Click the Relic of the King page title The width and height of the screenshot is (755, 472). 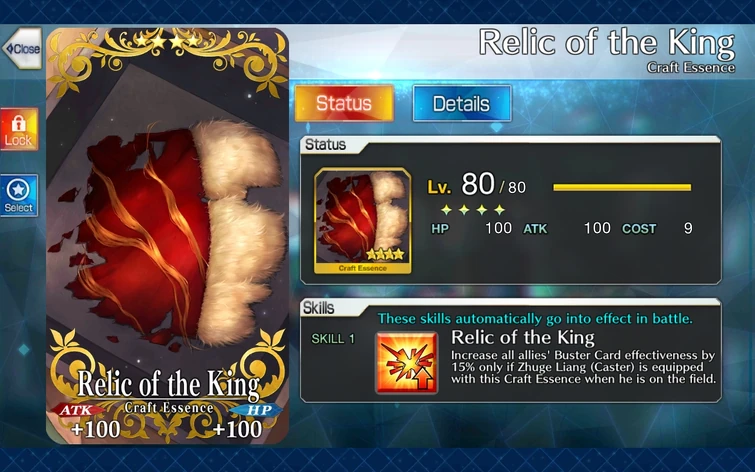click(x=607, y=42)
